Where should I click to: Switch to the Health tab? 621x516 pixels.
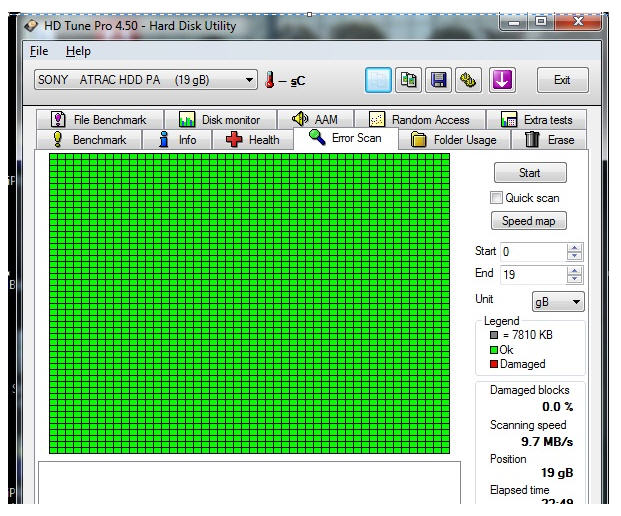click(253, 140)
